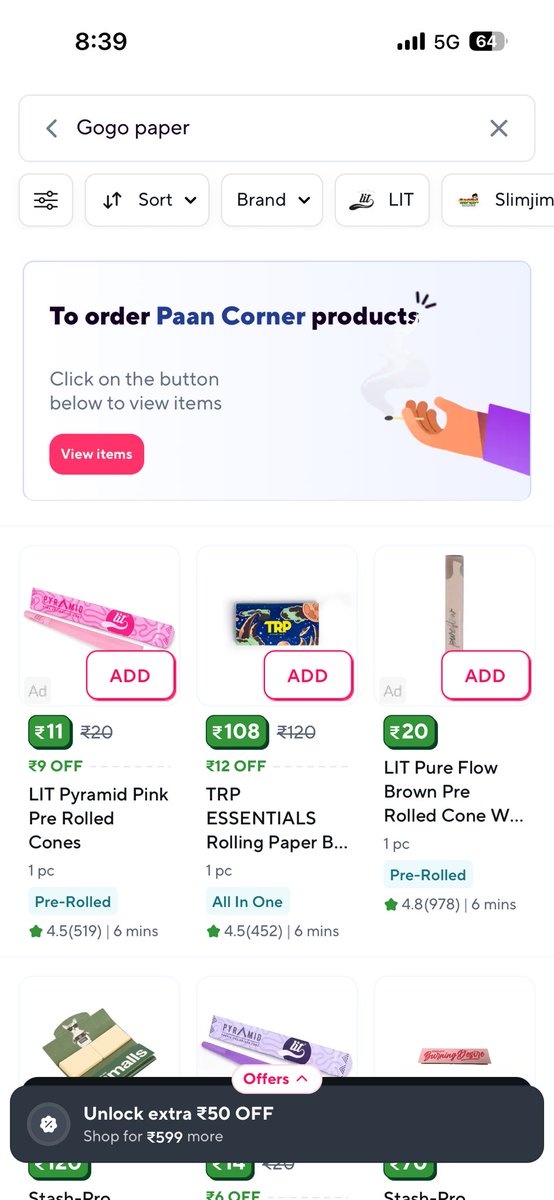The height and width of the screenshot is (1200, 554).
Task: Select the Slimjim brand filter chip
Action: pos(500,200)
